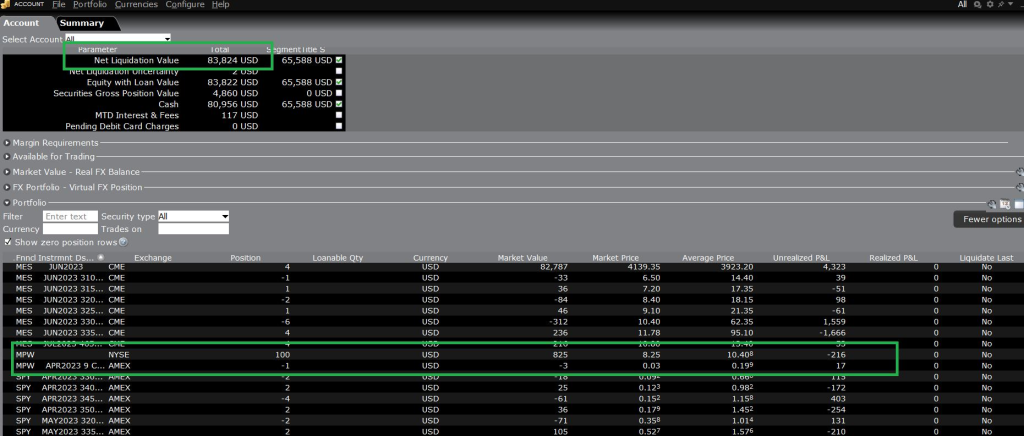
Task: Open the Configure menu
Action: [185, 5]
